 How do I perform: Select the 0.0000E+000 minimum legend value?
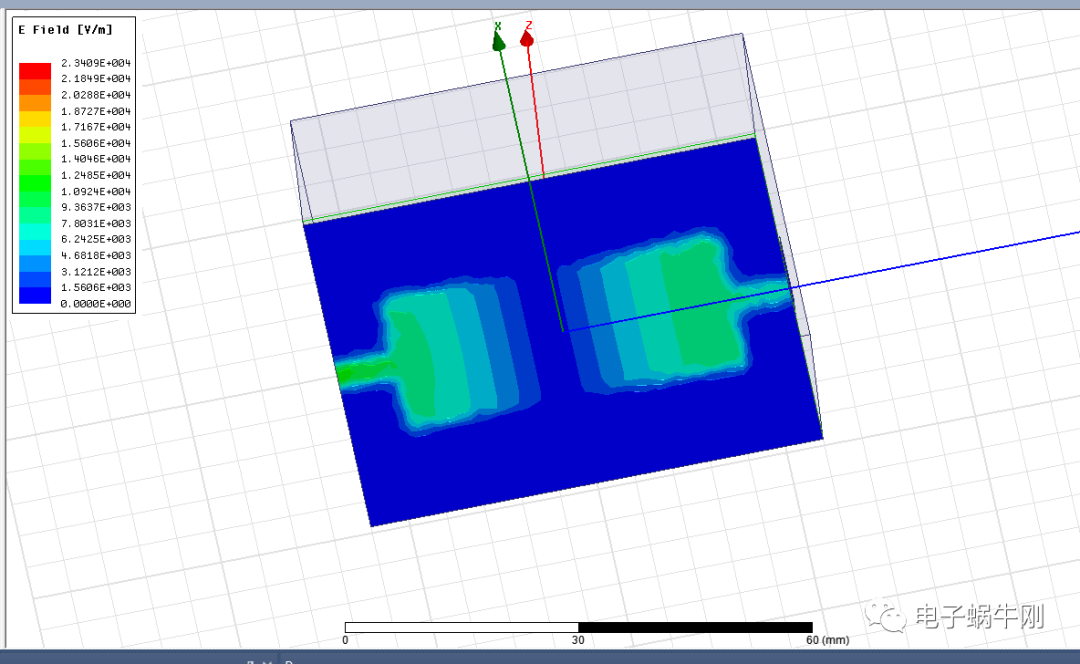click(x=96, y=303)
